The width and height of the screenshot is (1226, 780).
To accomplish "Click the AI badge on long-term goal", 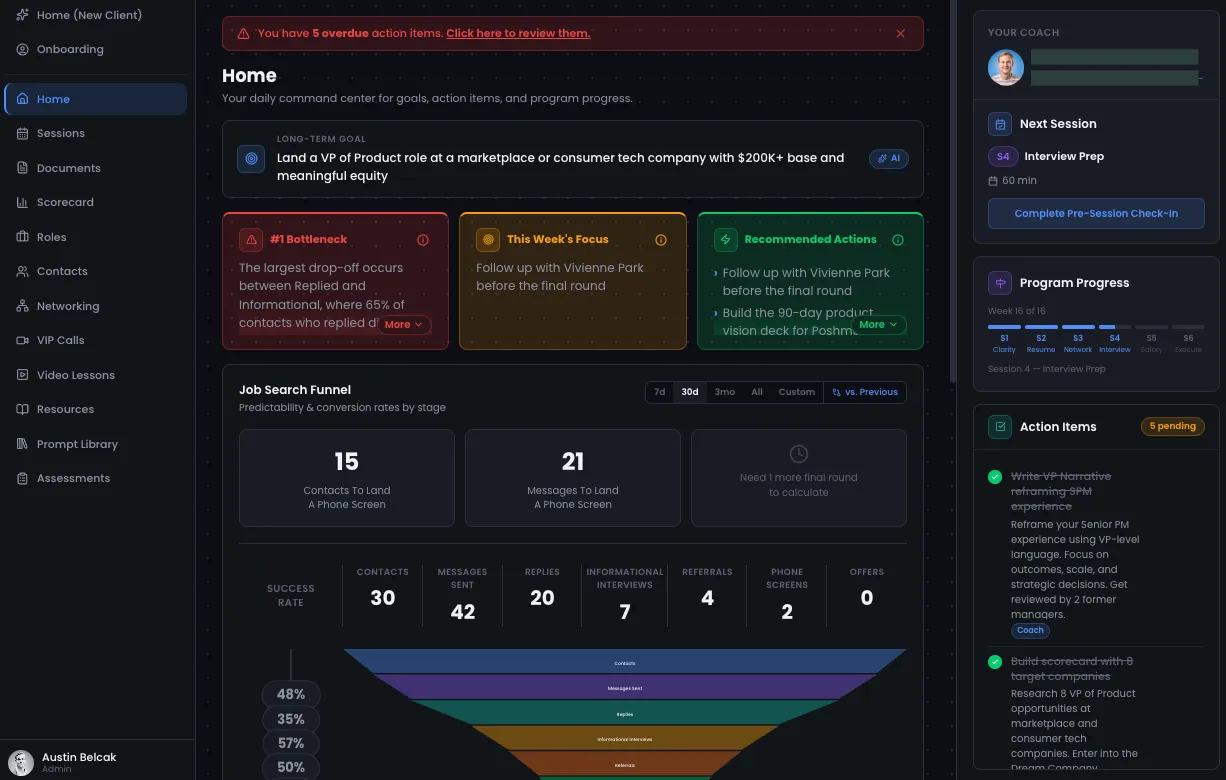I will coord(889,158).
